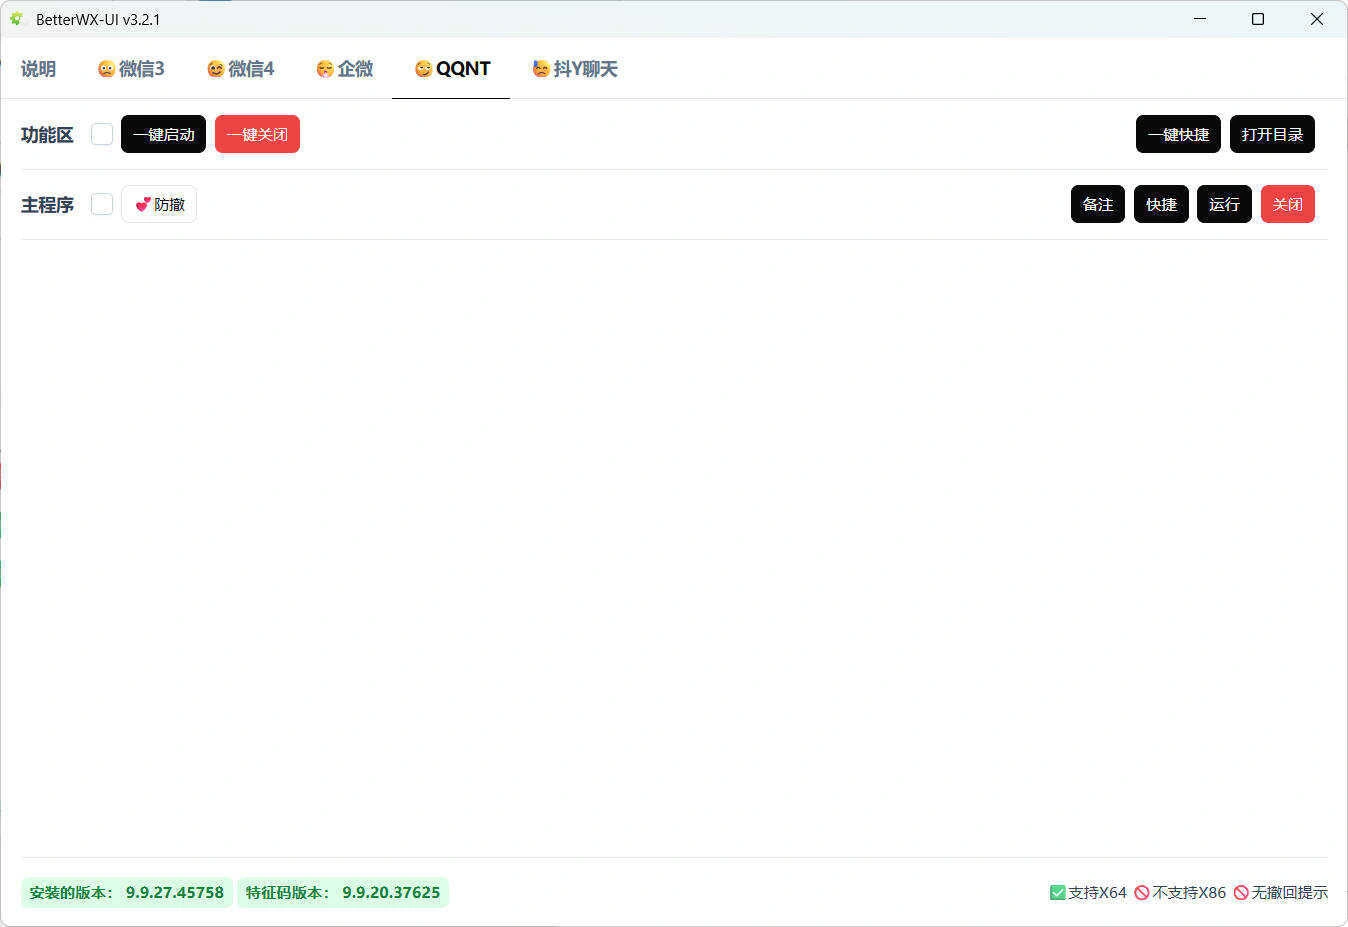Screen dimensions: 1348x927
Task: Click the 运行 button
Action: click(x=1223, y=204)
